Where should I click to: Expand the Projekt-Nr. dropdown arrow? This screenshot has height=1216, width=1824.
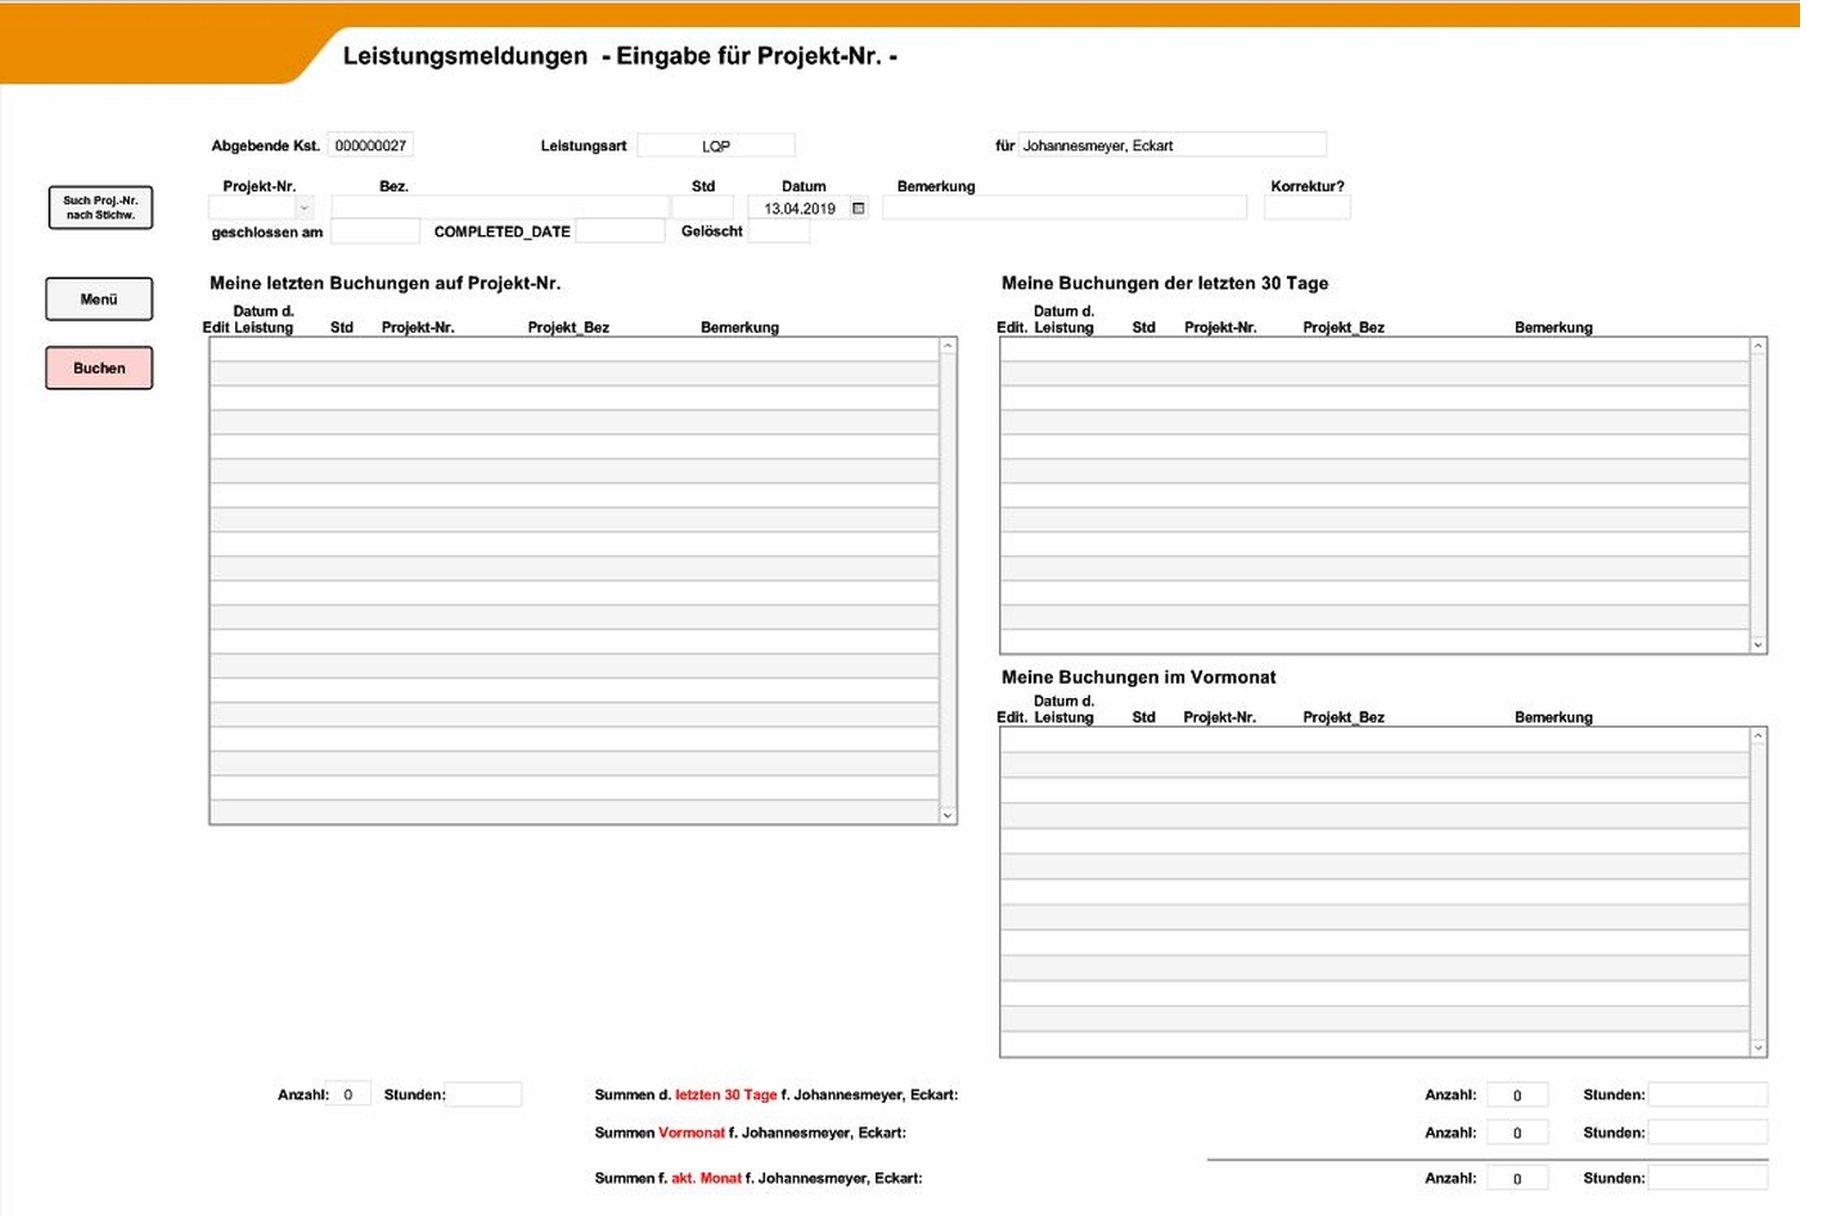pos(304,208)
